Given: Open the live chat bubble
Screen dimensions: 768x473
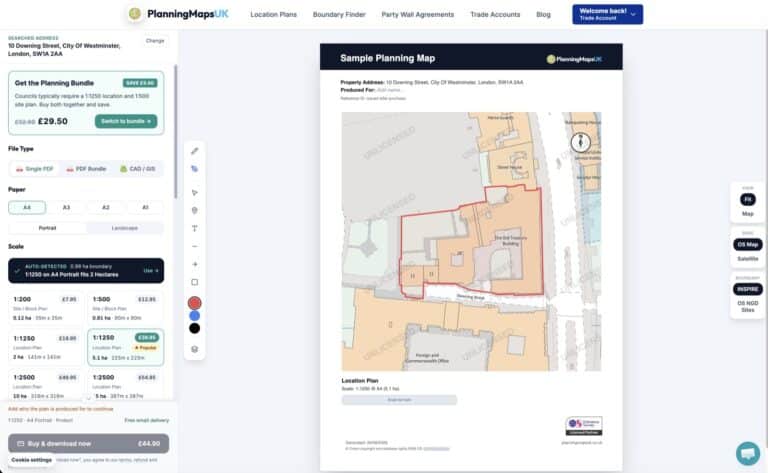Looking at the screenshot, I should [x=747, y=453].
